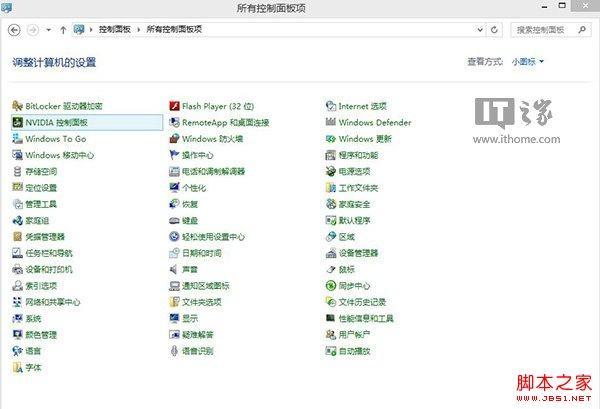Select 所有控制面板项 breadcrumb segment
This screenshot has height=409, width=600.
[171, 31]
